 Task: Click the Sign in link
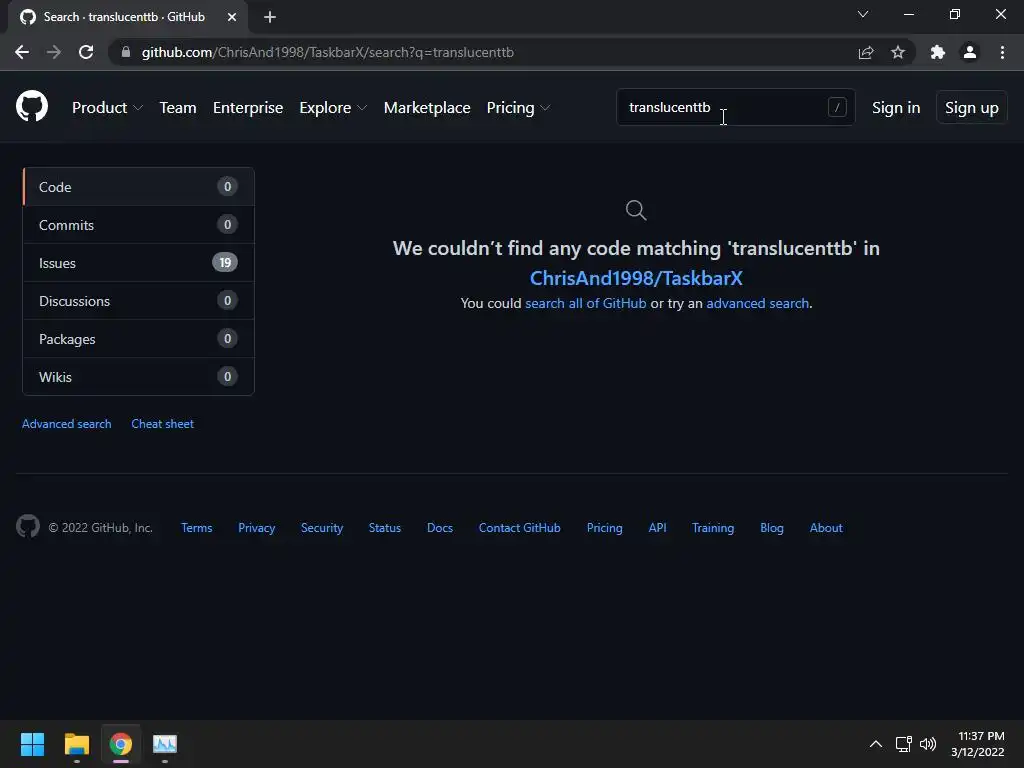click(896, 108)
